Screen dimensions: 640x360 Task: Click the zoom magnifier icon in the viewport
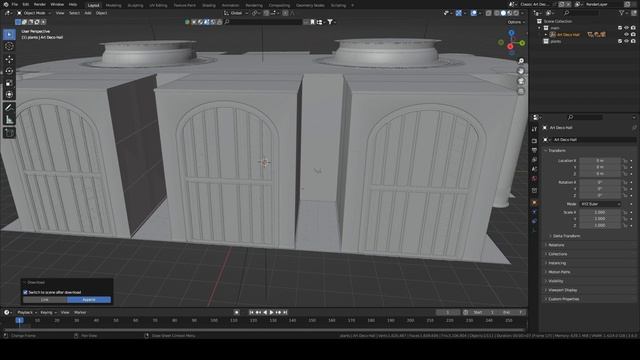coord(521,61)
